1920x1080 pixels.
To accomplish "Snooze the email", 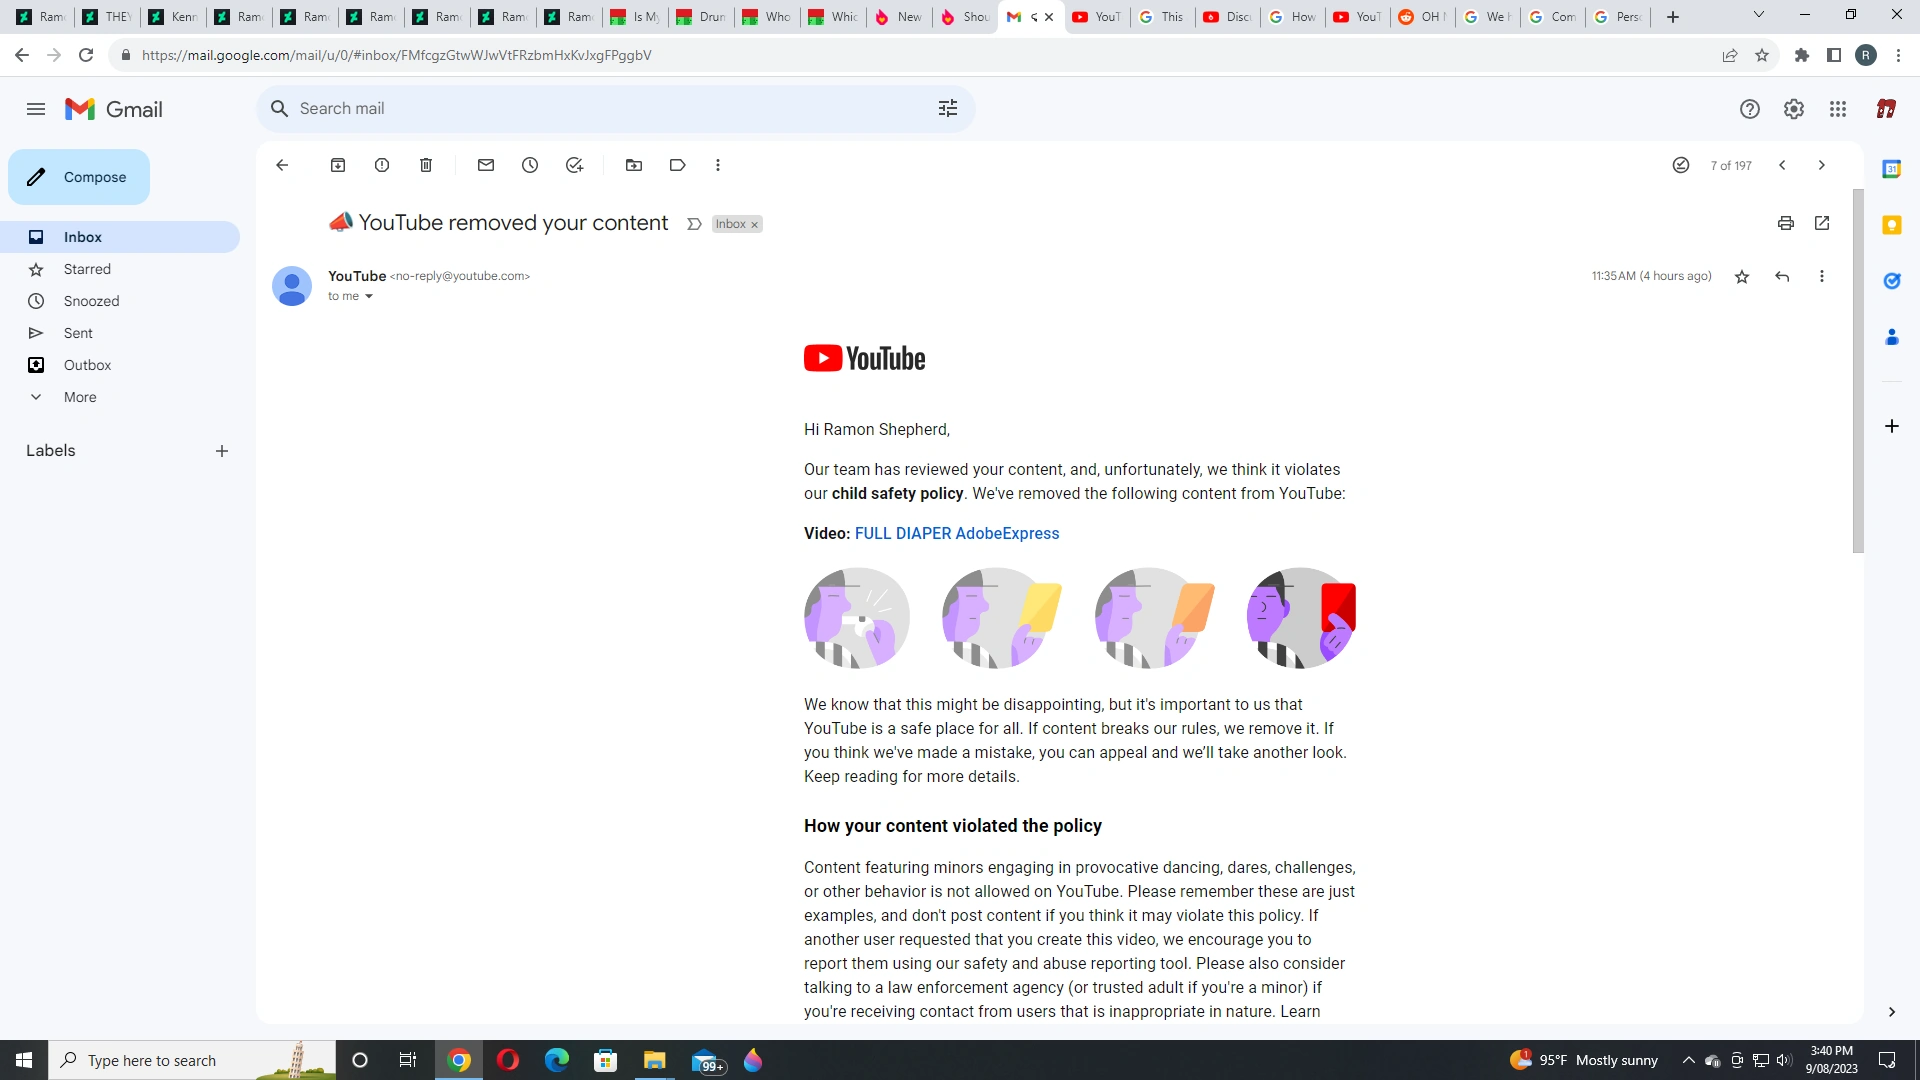I will [530, 165].
